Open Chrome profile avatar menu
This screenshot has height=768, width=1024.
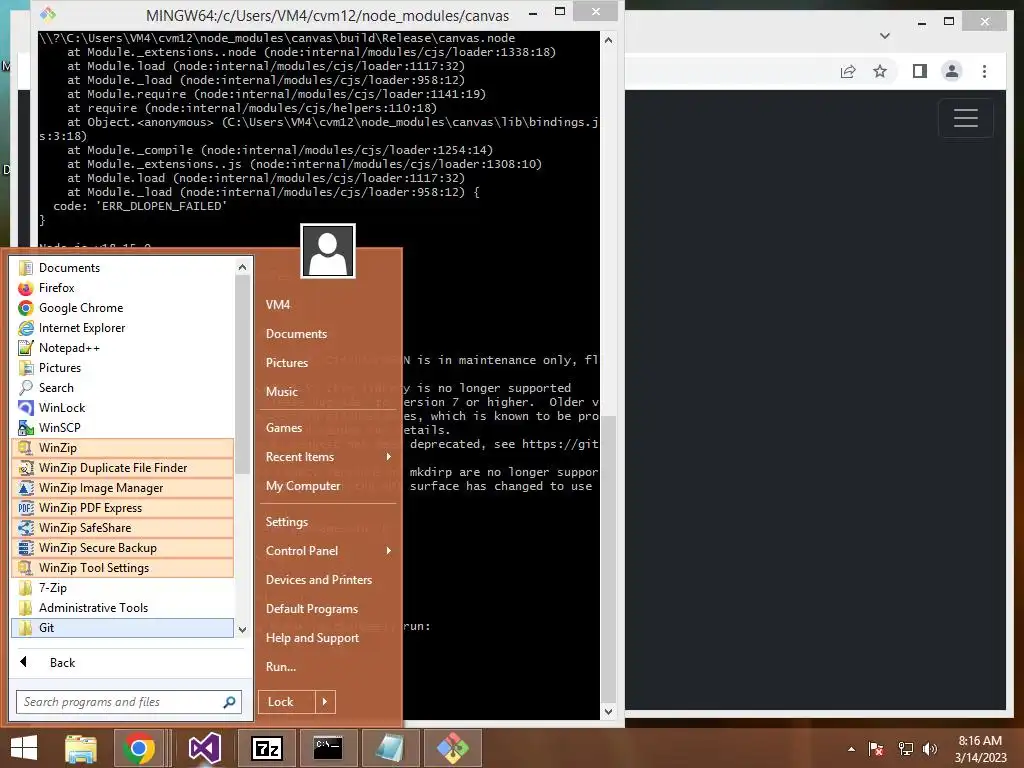tap(952, 71)
